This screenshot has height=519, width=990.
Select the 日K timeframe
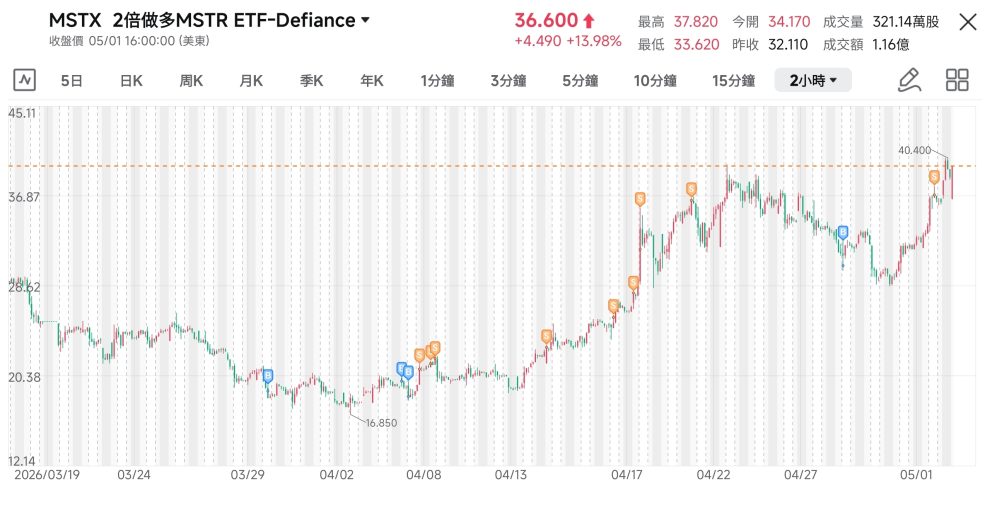click(x=131, y=81)
